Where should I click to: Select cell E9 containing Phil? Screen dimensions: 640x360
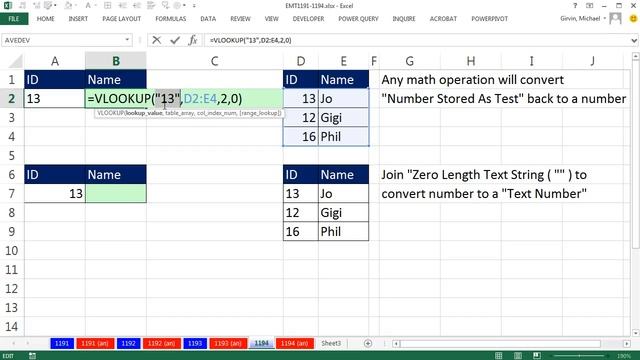click(x=343, y=231)
